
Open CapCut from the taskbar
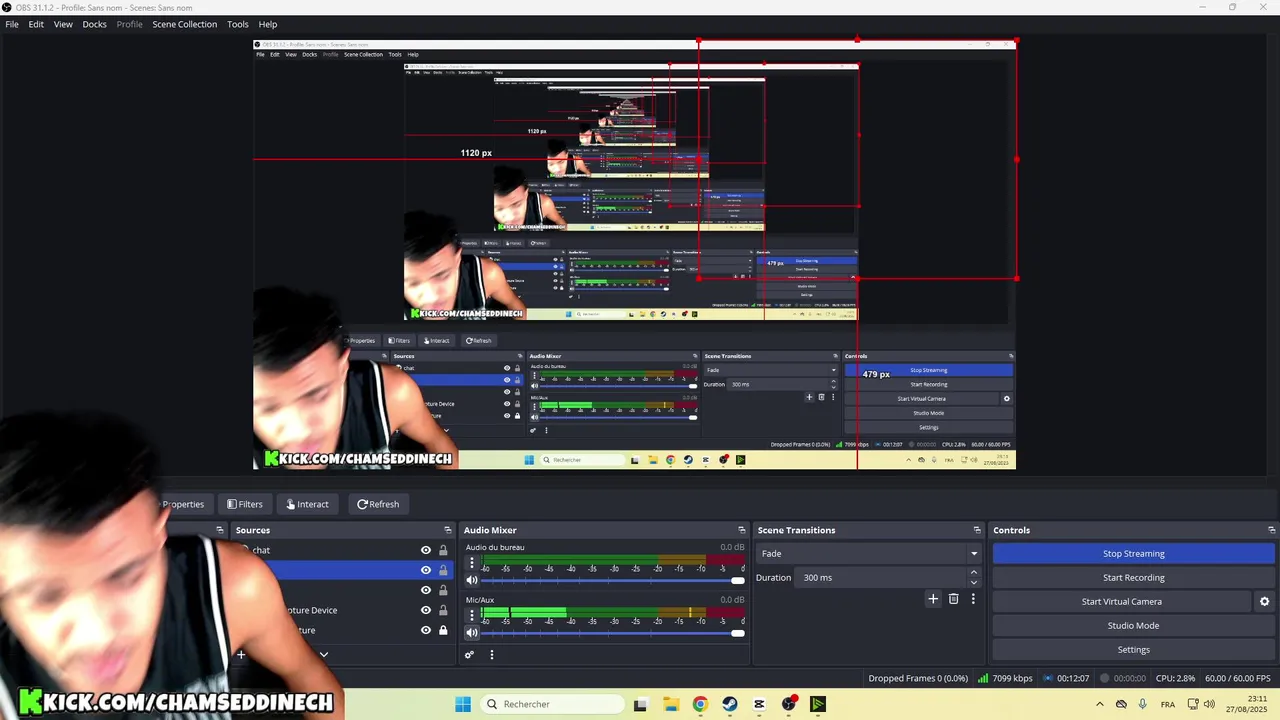click(x=759, y=704)
